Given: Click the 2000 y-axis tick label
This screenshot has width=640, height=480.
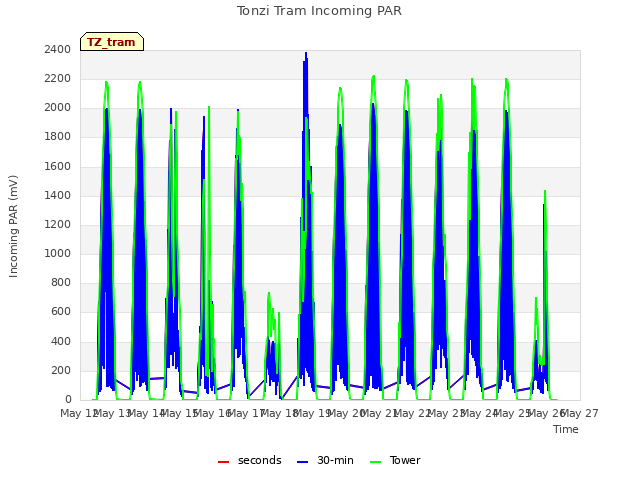Looking at the screenshot, I should (x=58, y=108).
